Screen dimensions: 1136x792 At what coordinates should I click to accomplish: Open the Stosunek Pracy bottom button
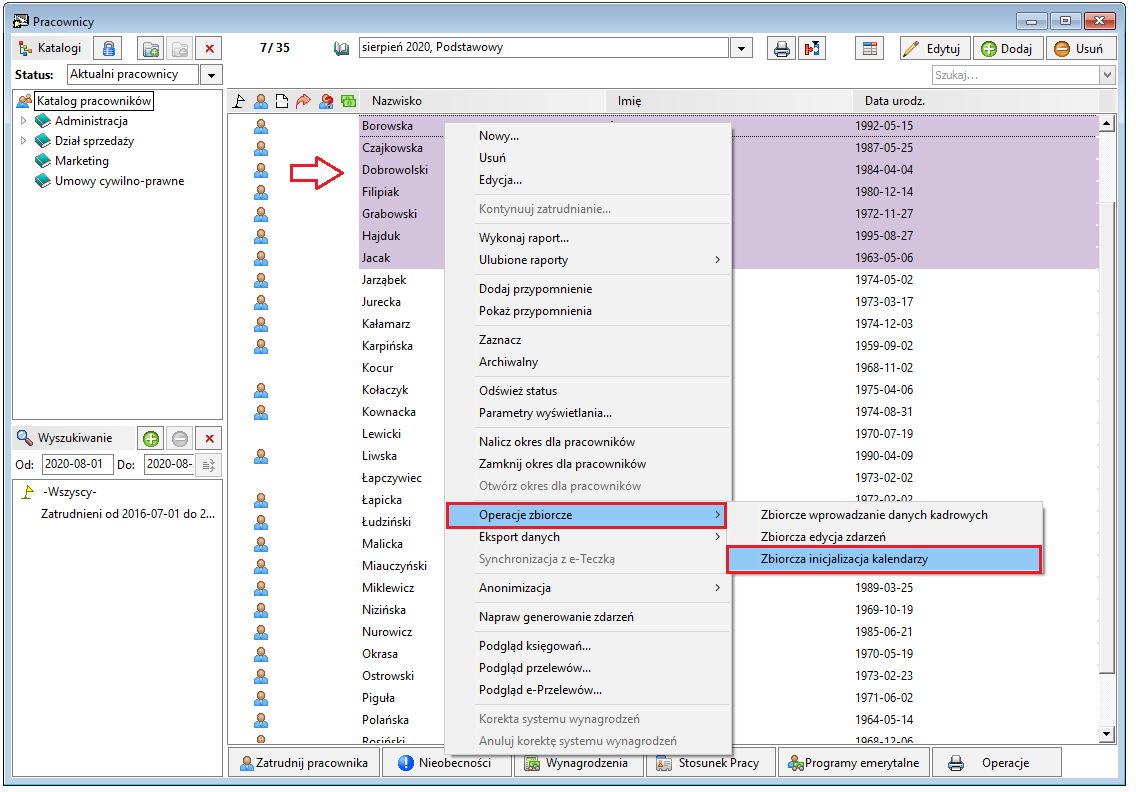coord(710,763)
